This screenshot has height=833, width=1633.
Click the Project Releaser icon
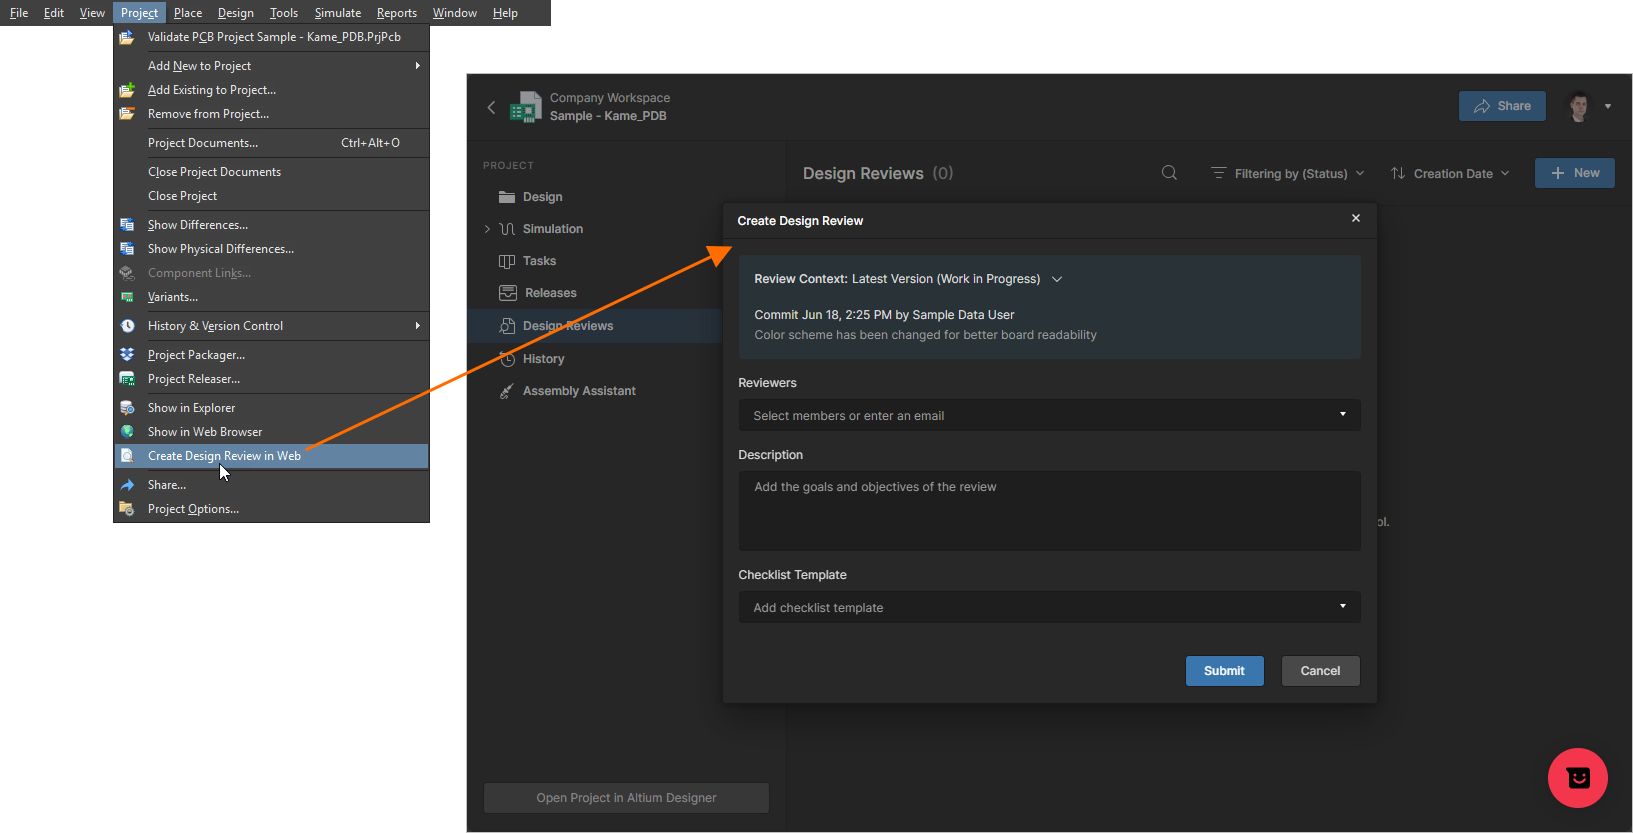pyautogui.click(x=127, y=379)
